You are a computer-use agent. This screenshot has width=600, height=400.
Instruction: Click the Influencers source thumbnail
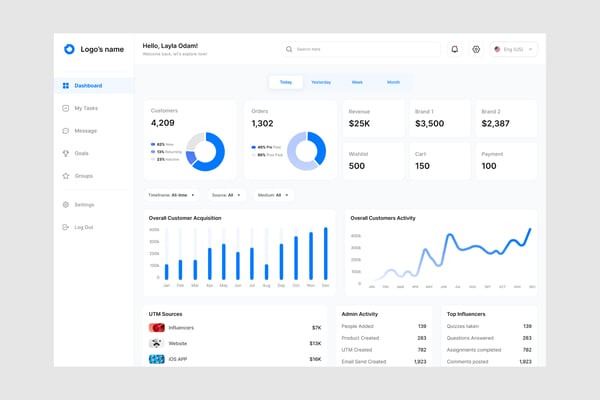tap(157, 328)
